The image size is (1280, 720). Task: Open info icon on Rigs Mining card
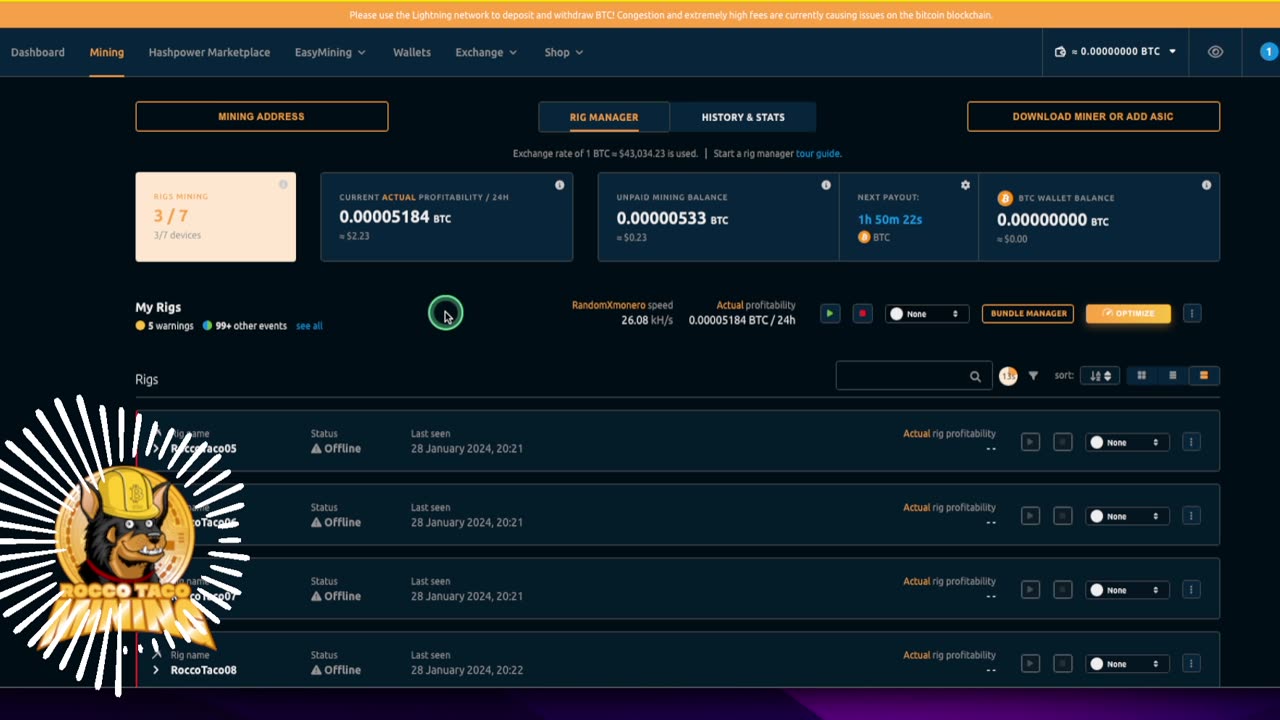(283, 184)
